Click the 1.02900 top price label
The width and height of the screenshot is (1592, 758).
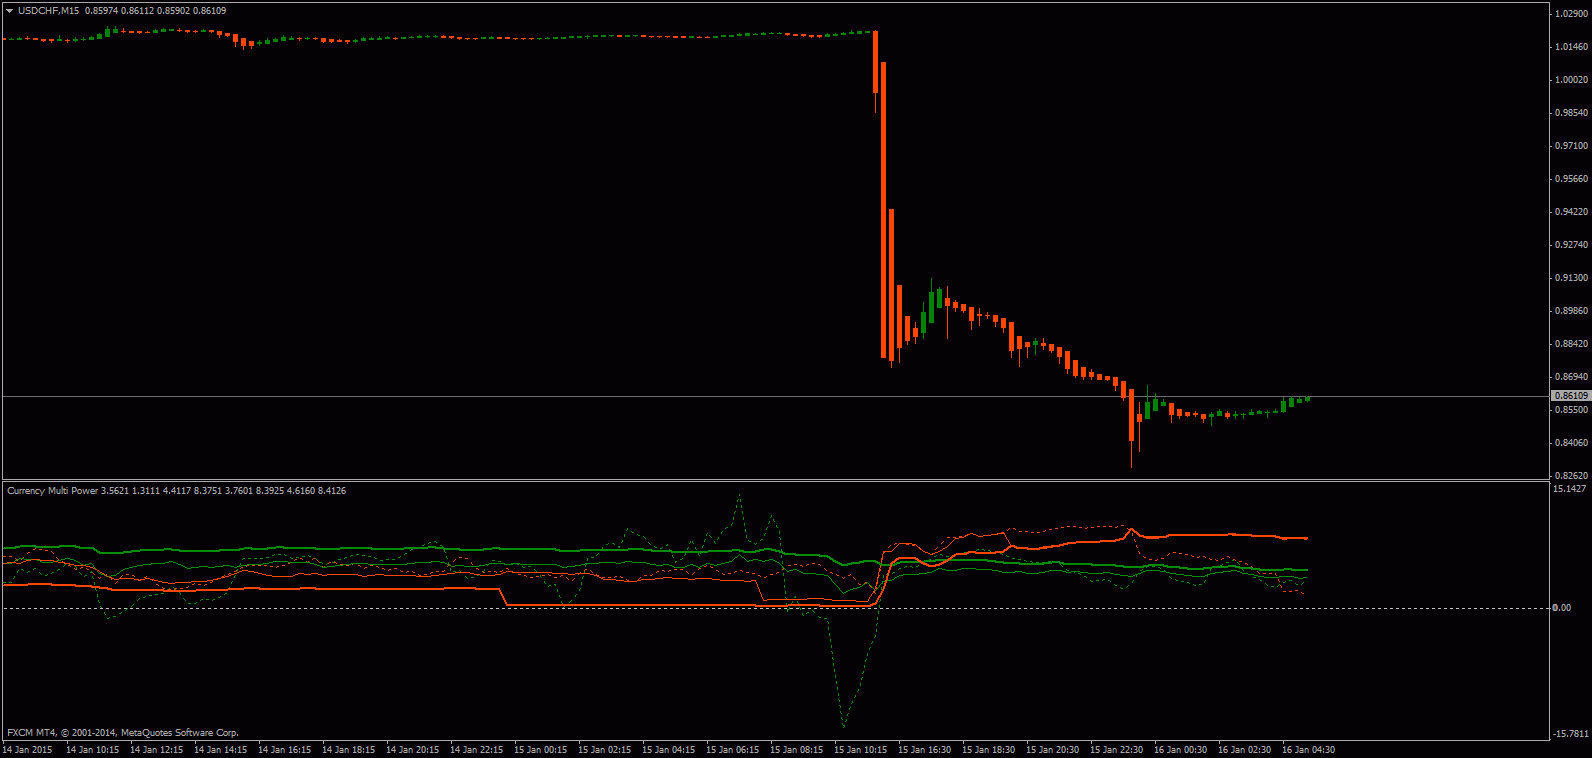pos(1570,14)
